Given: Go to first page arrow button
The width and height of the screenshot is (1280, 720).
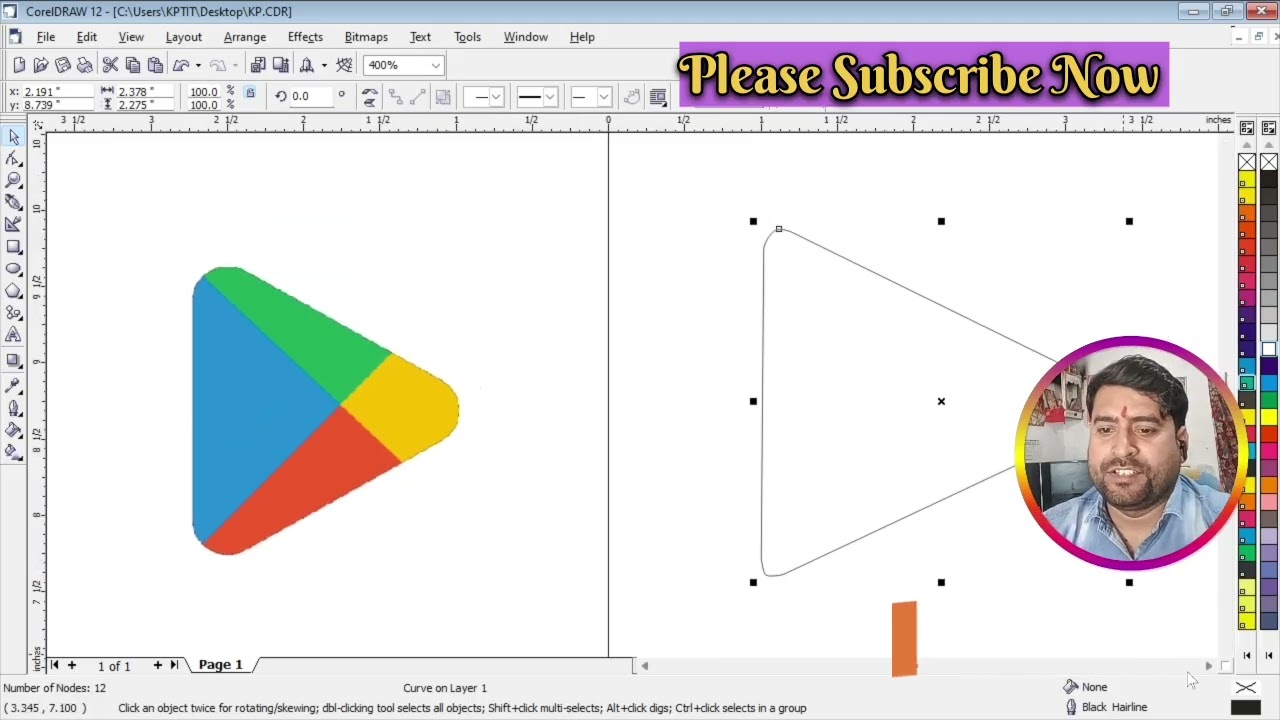Looking at the screenshot, I should pos(54,665).
